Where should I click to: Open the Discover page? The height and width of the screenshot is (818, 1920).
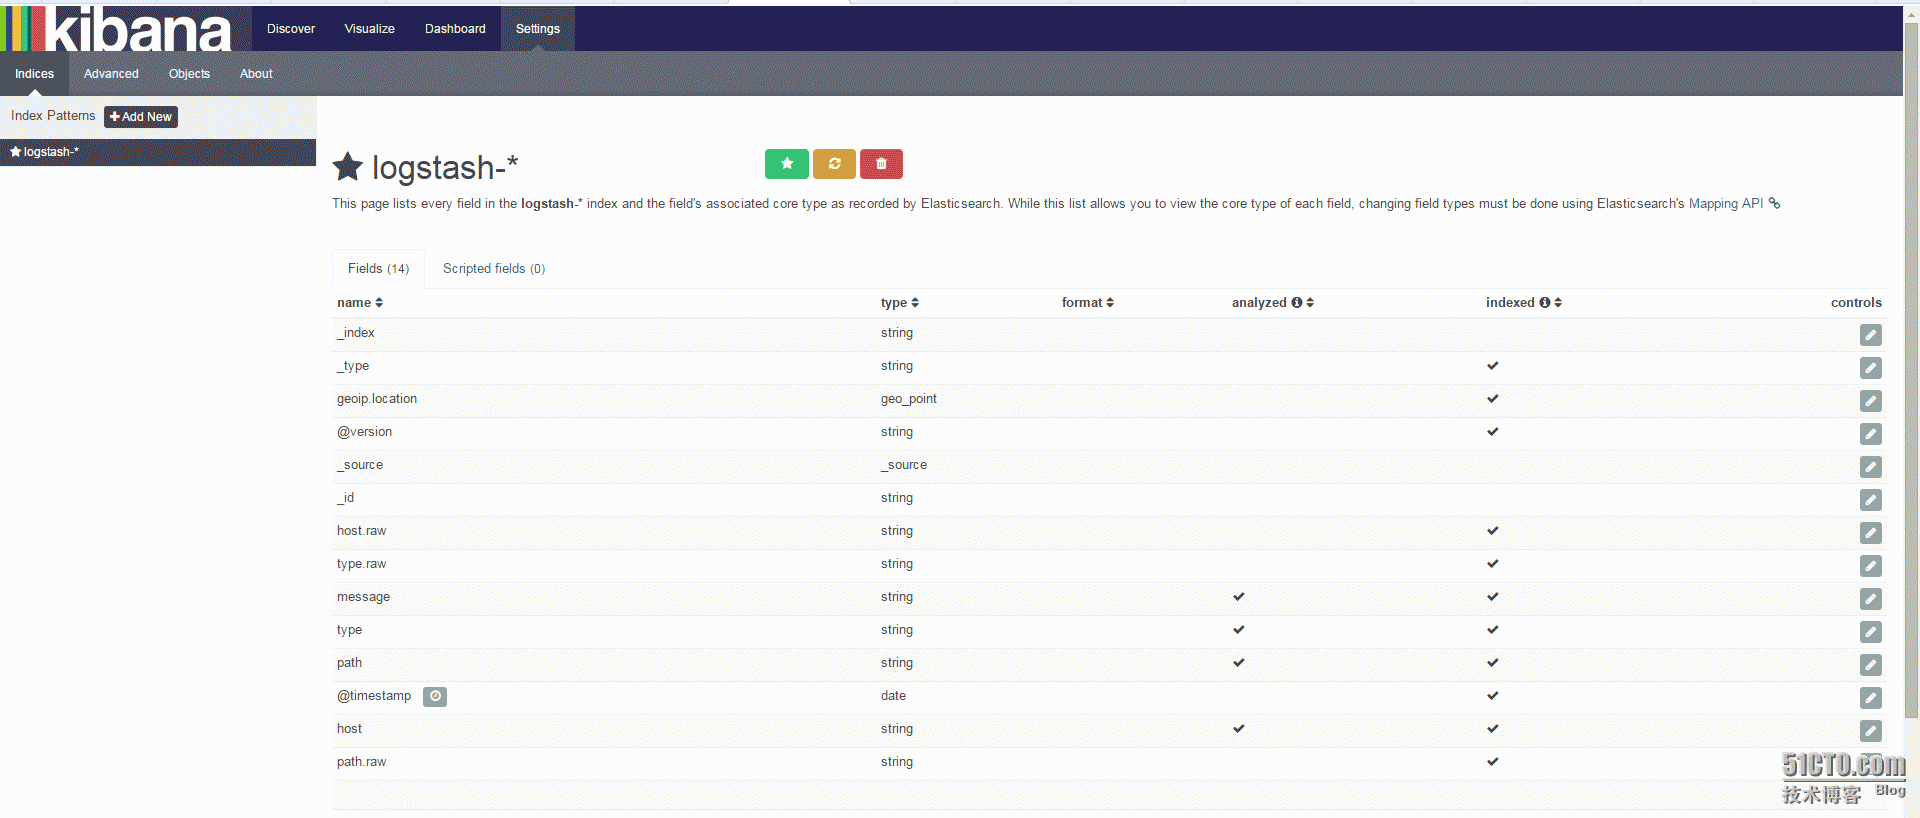(291, 29)
